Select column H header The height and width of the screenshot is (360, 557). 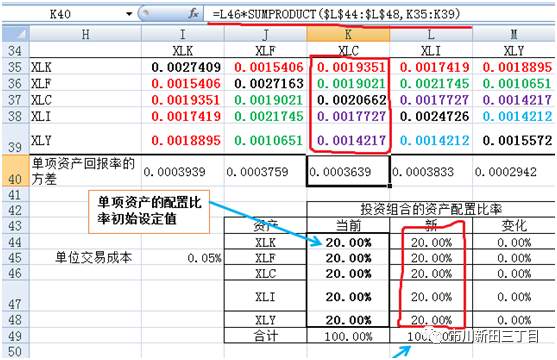[x=85, y=34]
